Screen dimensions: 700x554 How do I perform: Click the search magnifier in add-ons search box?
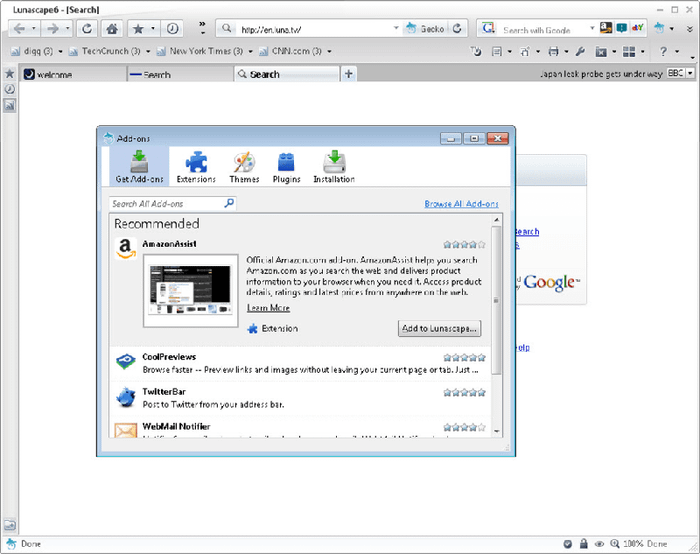coord(229,204)
